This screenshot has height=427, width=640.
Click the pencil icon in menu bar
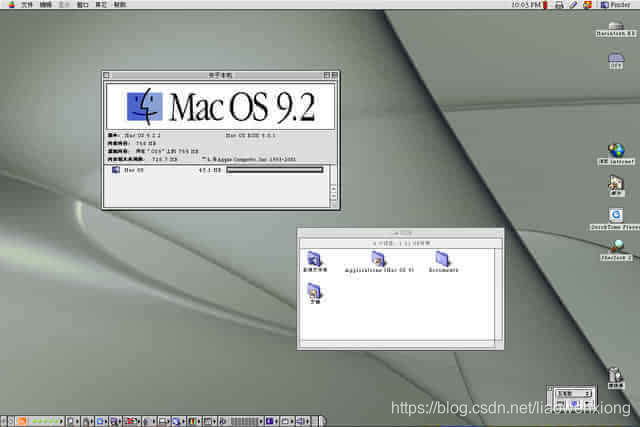(x=573, y=5)
